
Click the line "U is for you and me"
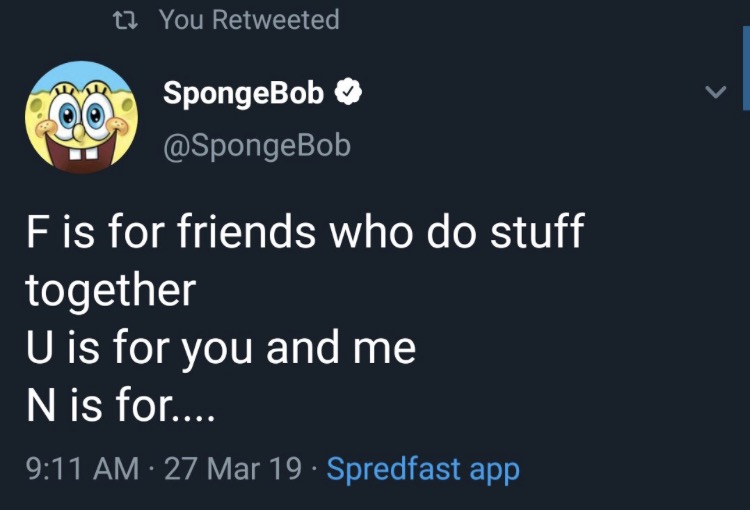click(x=220, y=348)
